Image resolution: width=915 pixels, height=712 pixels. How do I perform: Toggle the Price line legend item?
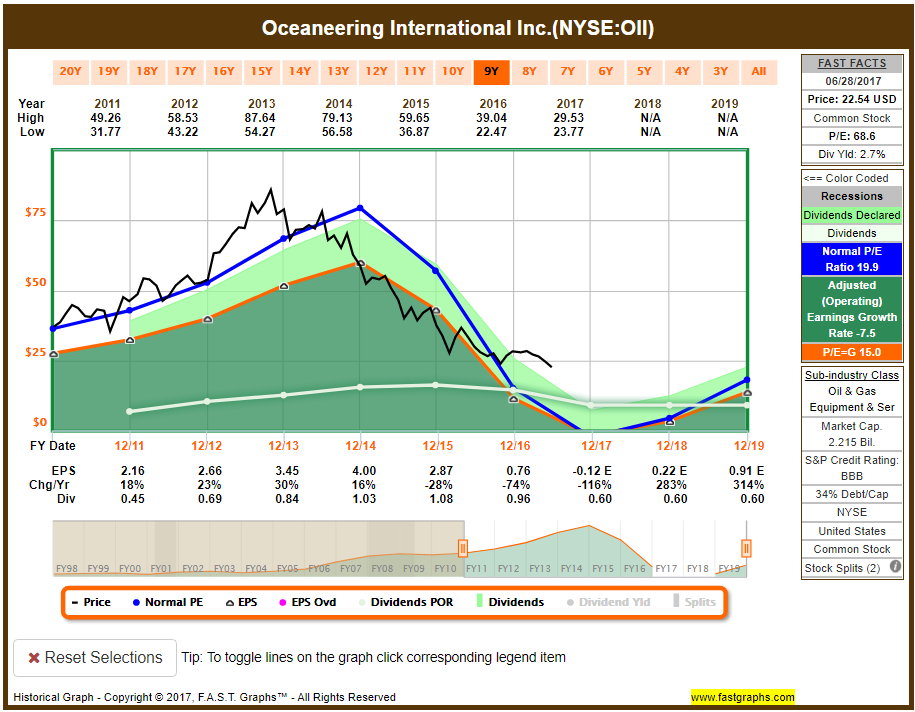tap(91, 602)
